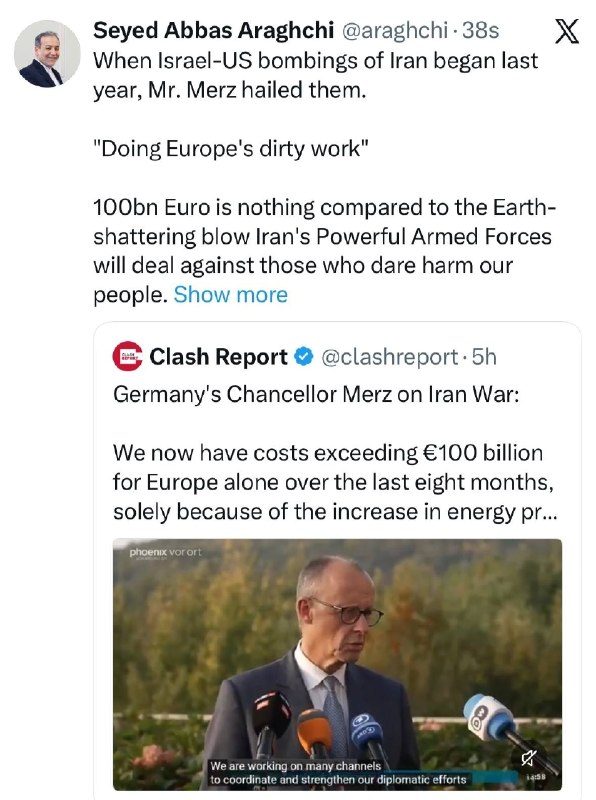The height and width of the screenshot is (800, 596).
Task: Click the phoenix vor ort watermark
Action: tap(165, 553)
